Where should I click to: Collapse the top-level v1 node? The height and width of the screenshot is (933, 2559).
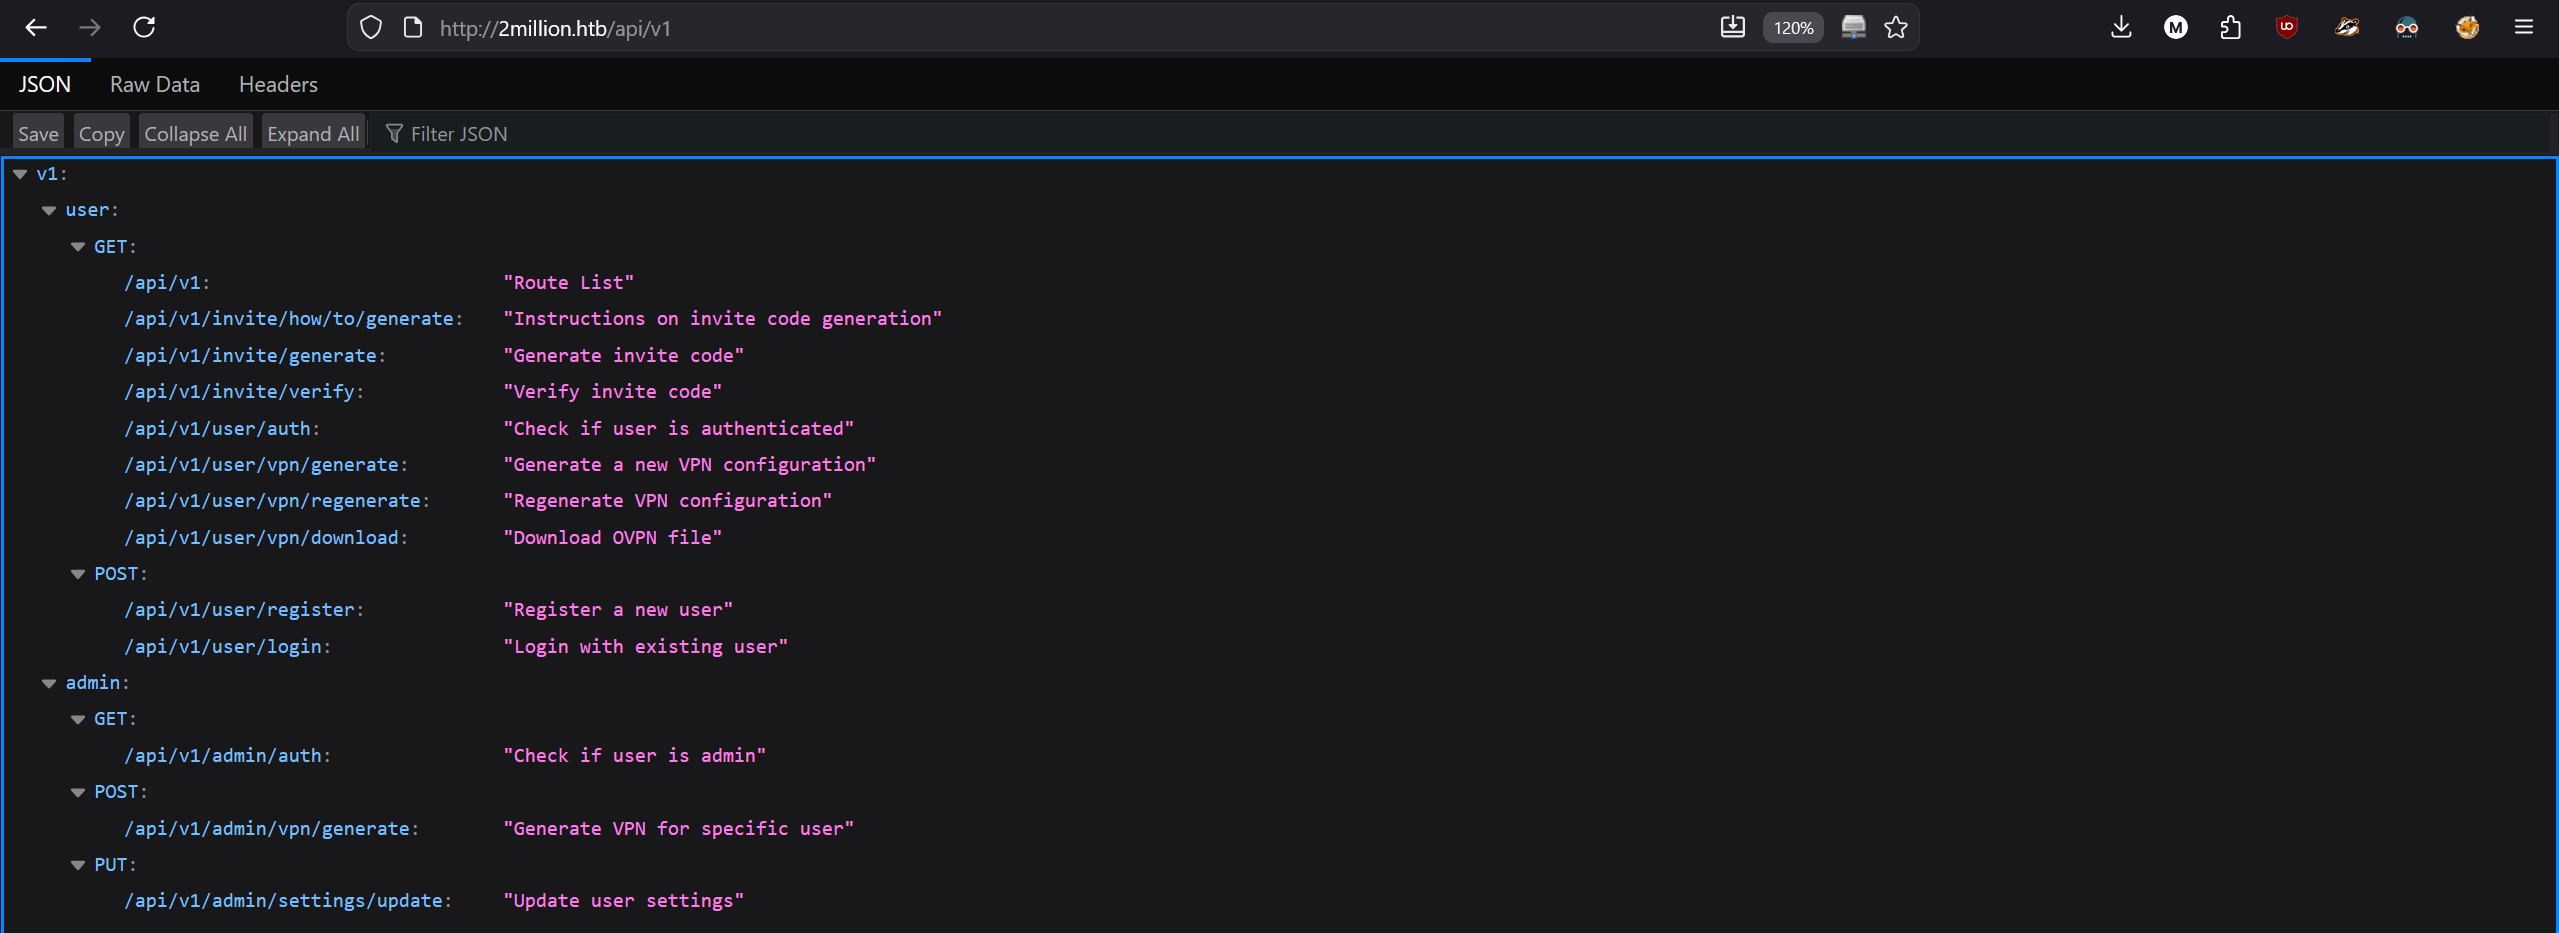[19, 173]
